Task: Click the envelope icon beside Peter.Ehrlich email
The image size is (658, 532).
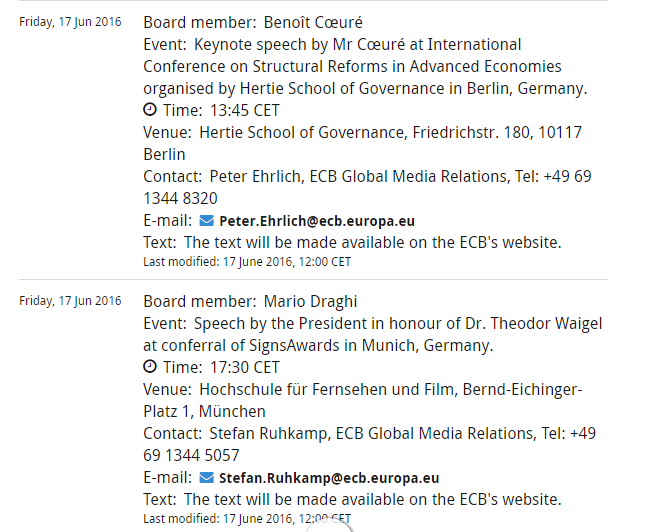Action: (206, 221)
